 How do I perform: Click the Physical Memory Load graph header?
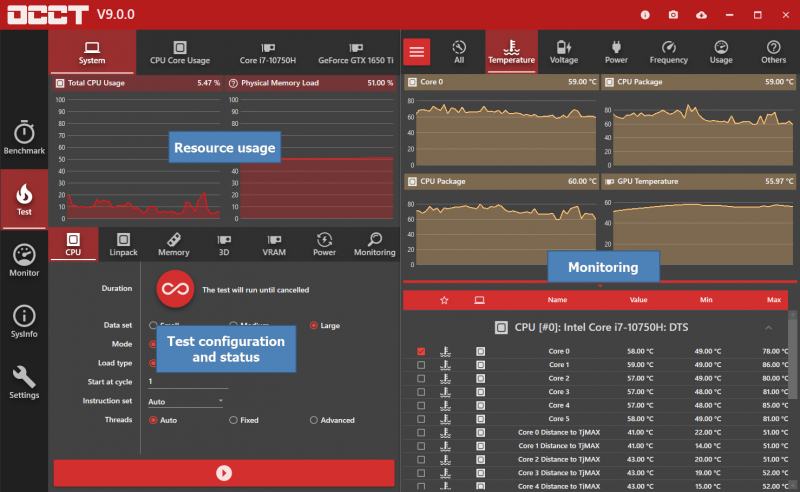pyautogui.click(x=311, y=83)
